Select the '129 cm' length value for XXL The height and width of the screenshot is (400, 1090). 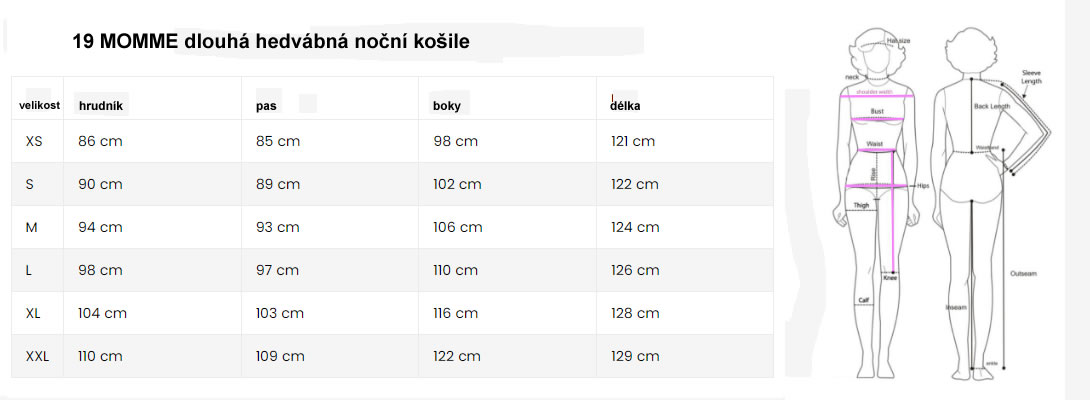pyautogui.click(x=635, y=356)
